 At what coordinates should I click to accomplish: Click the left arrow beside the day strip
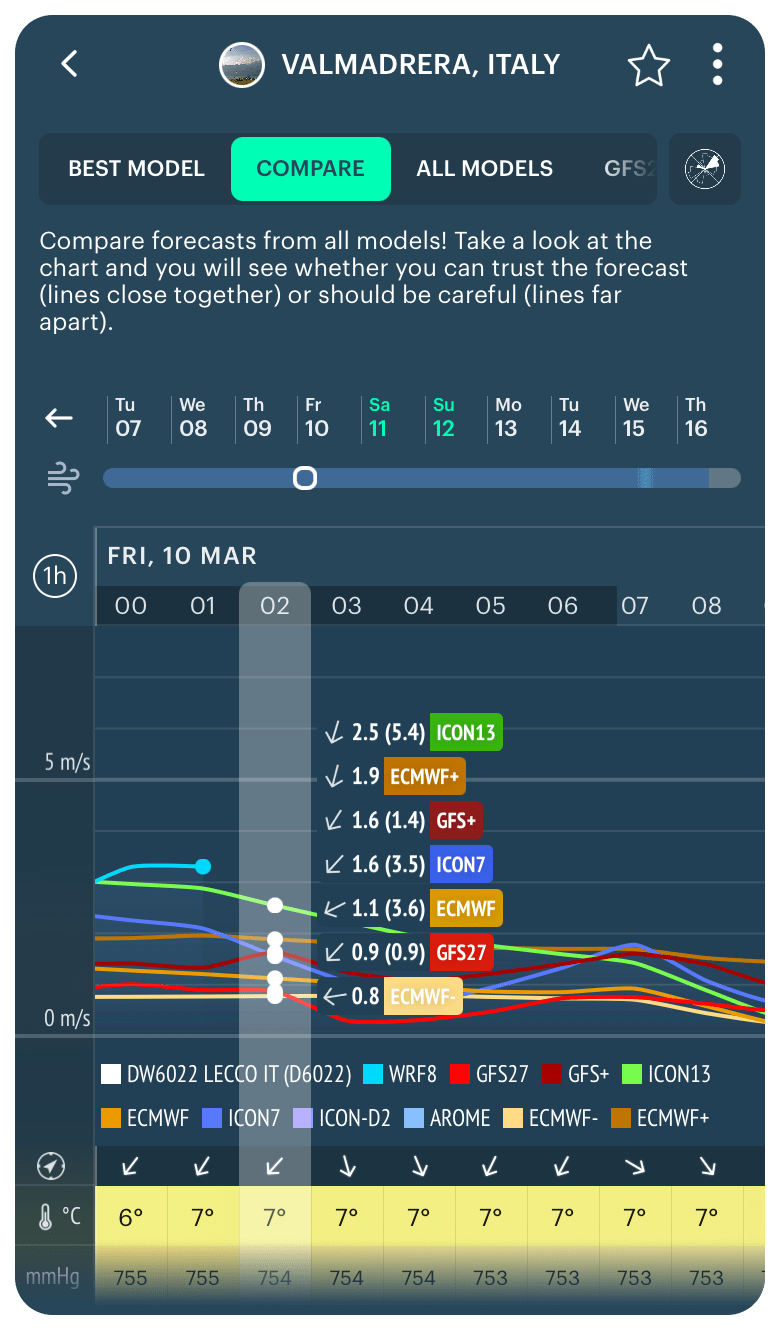point(57,419)
